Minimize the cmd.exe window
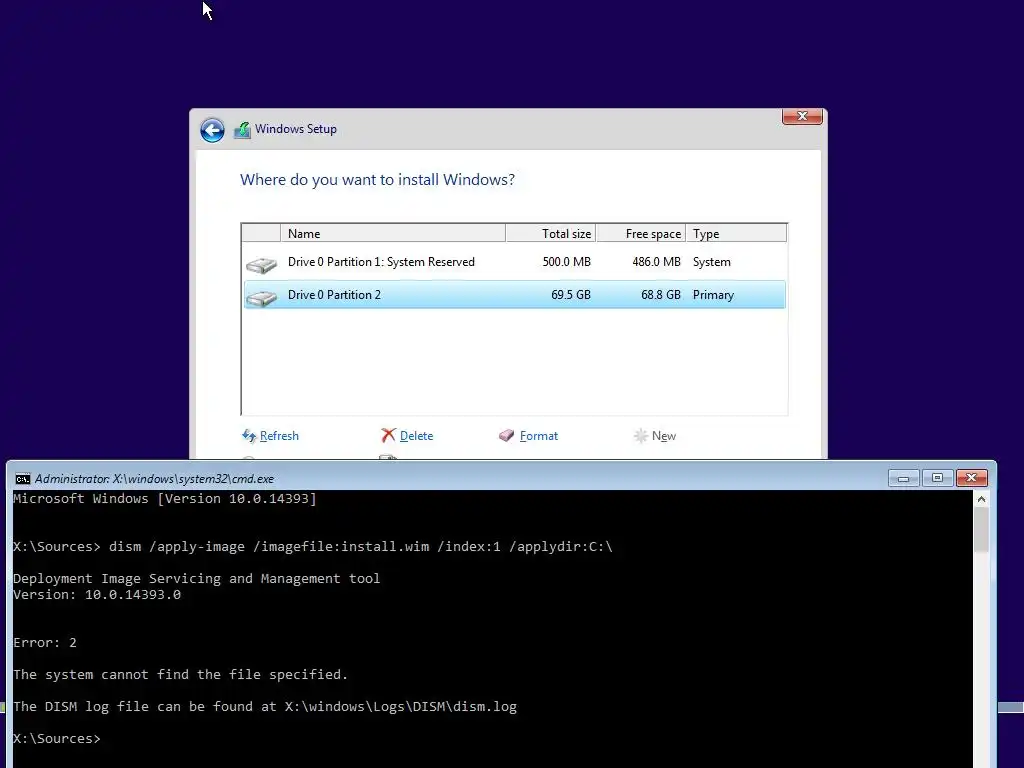Image resolution: width=1024 pixels, height=768 pixels. click(904, 478)
